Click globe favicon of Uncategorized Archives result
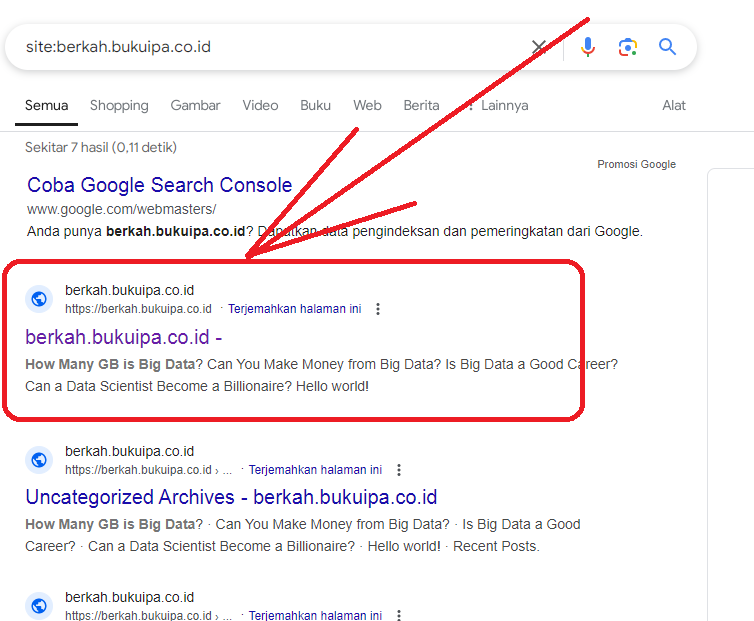Viewport: 754px width, 621px height. (x=39, y=460)
